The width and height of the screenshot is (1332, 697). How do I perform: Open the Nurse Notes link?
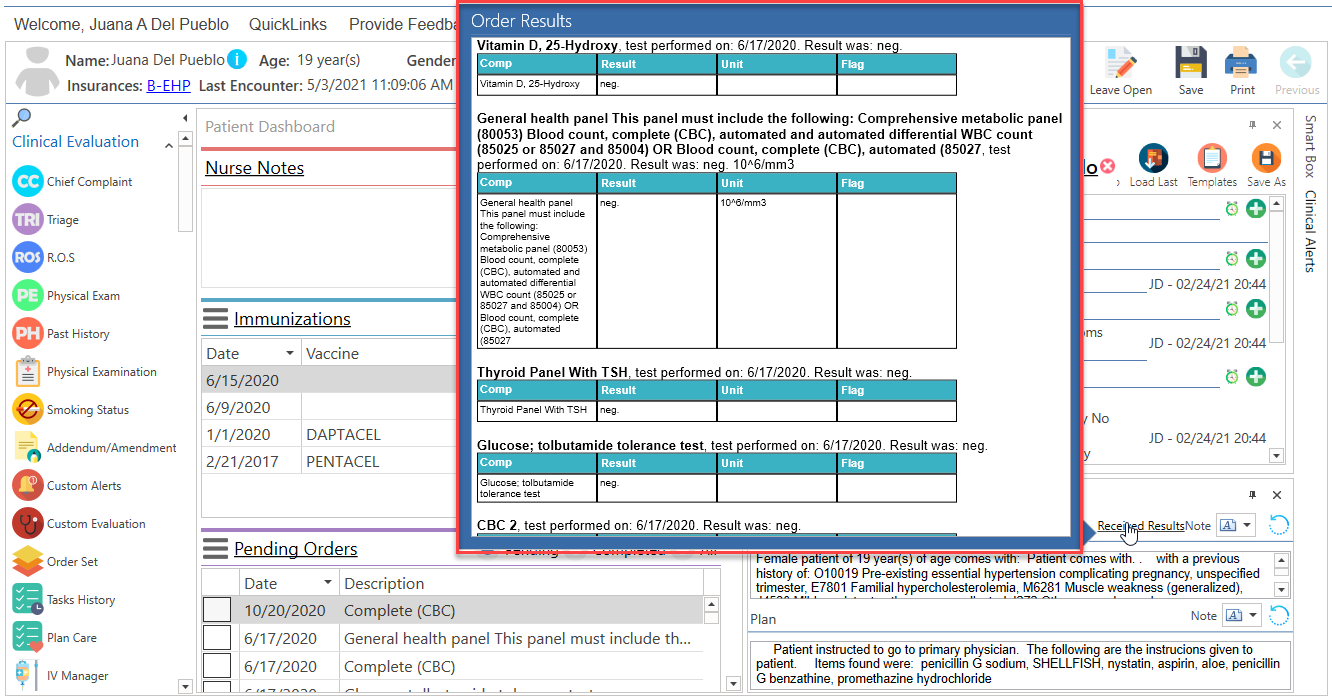[x=255, y=168]
